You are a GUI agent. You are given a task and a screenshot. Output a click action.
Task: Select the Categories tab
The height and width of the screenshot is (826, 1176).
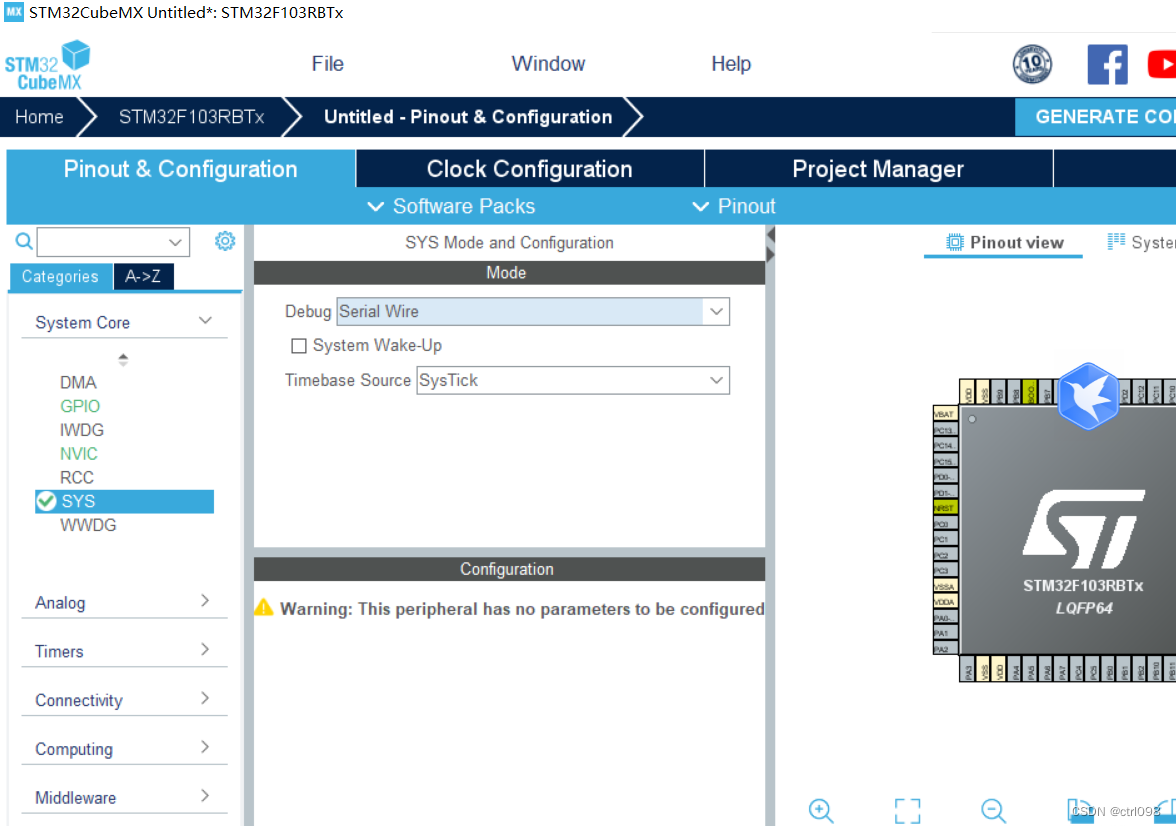(x=60, y=276)
